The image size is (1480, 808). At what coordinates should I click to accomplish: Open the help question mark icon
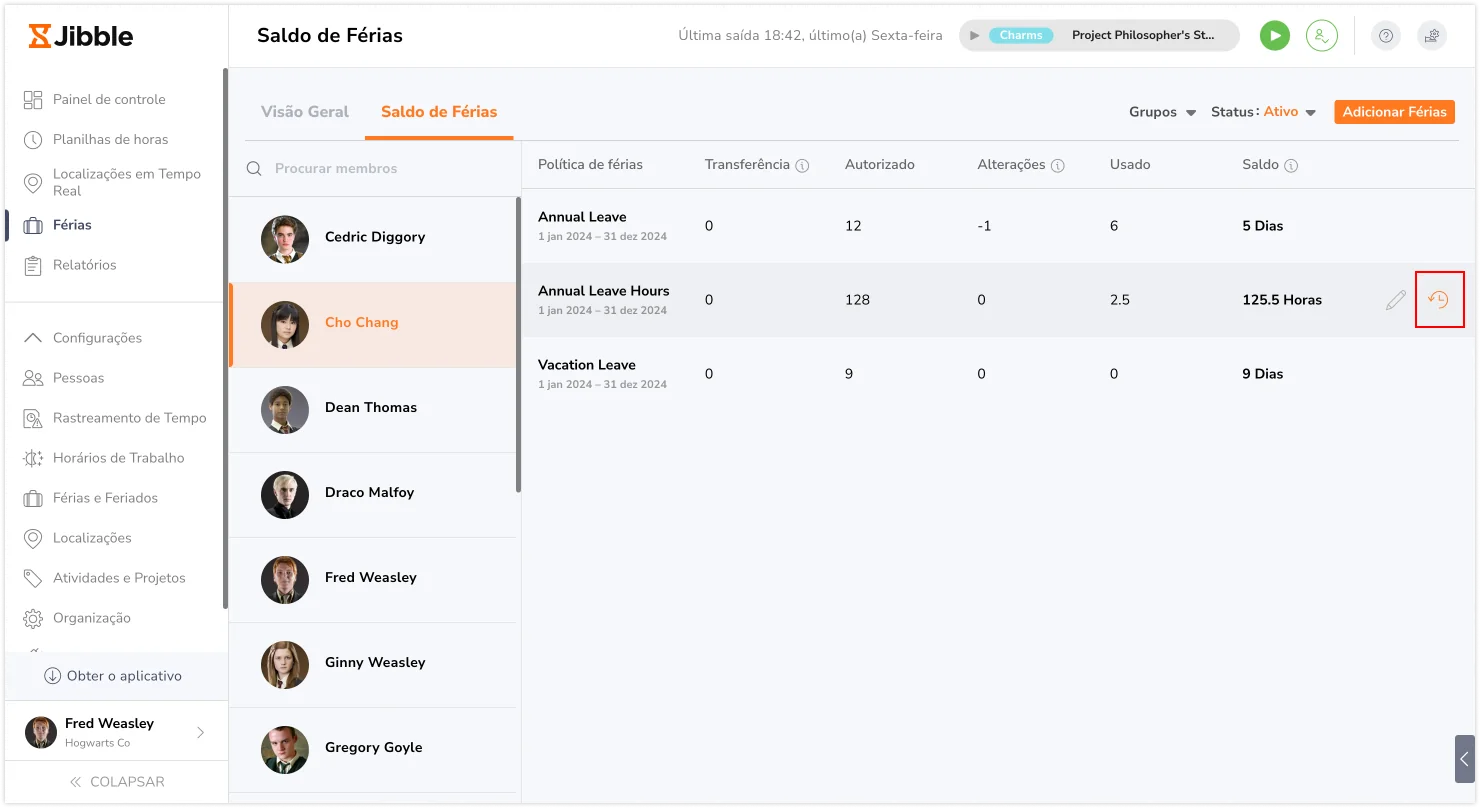tap(1386, 36)
